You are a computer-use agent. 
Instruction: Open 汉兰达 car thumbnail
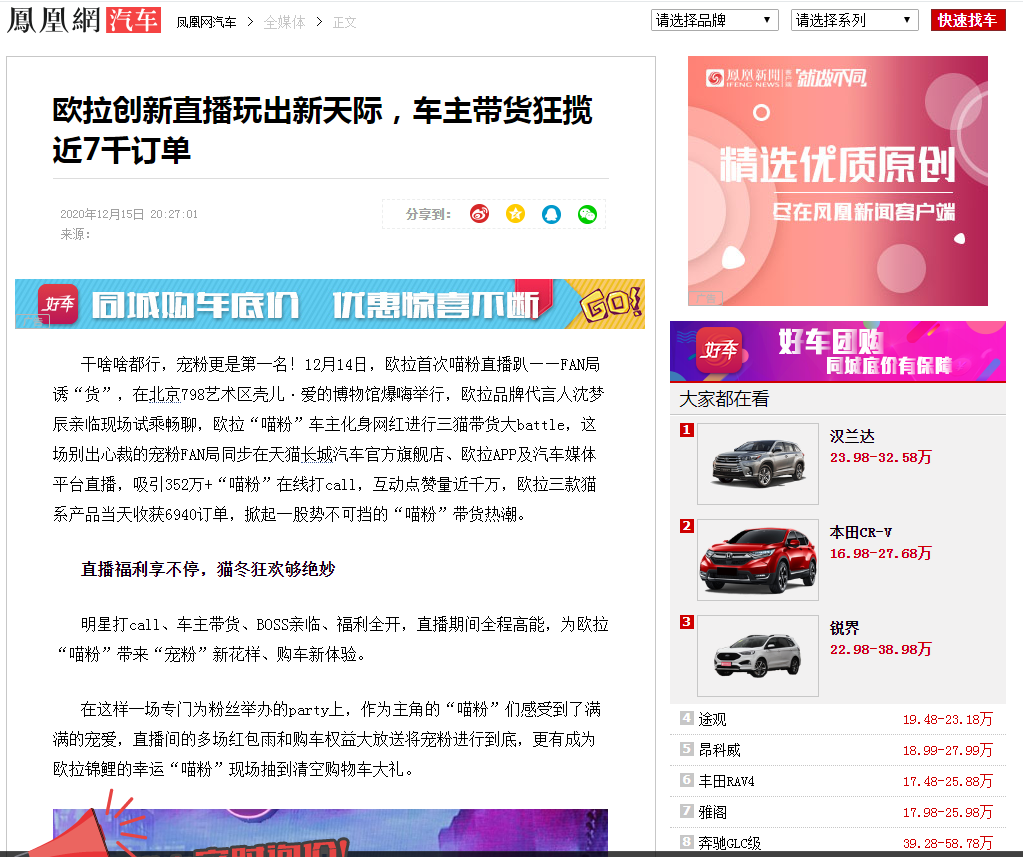click(757, 464)
